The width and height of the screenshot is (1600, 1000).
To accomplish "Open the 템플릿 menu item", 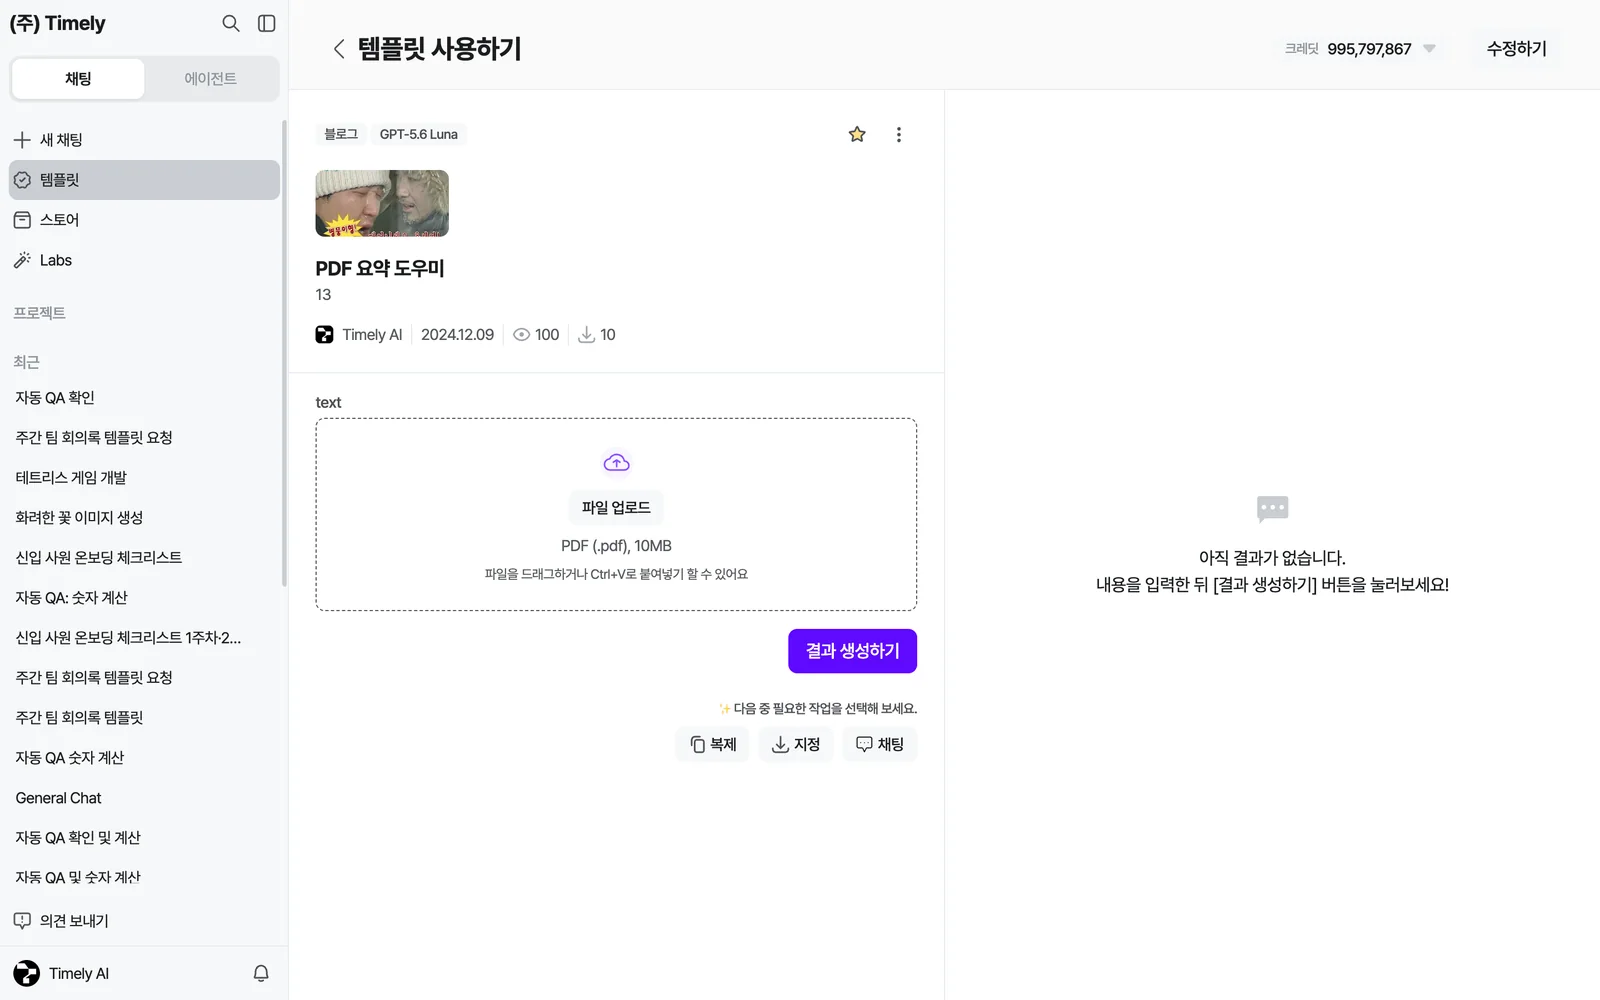I will pyautogui.click(x=144, y=180).
